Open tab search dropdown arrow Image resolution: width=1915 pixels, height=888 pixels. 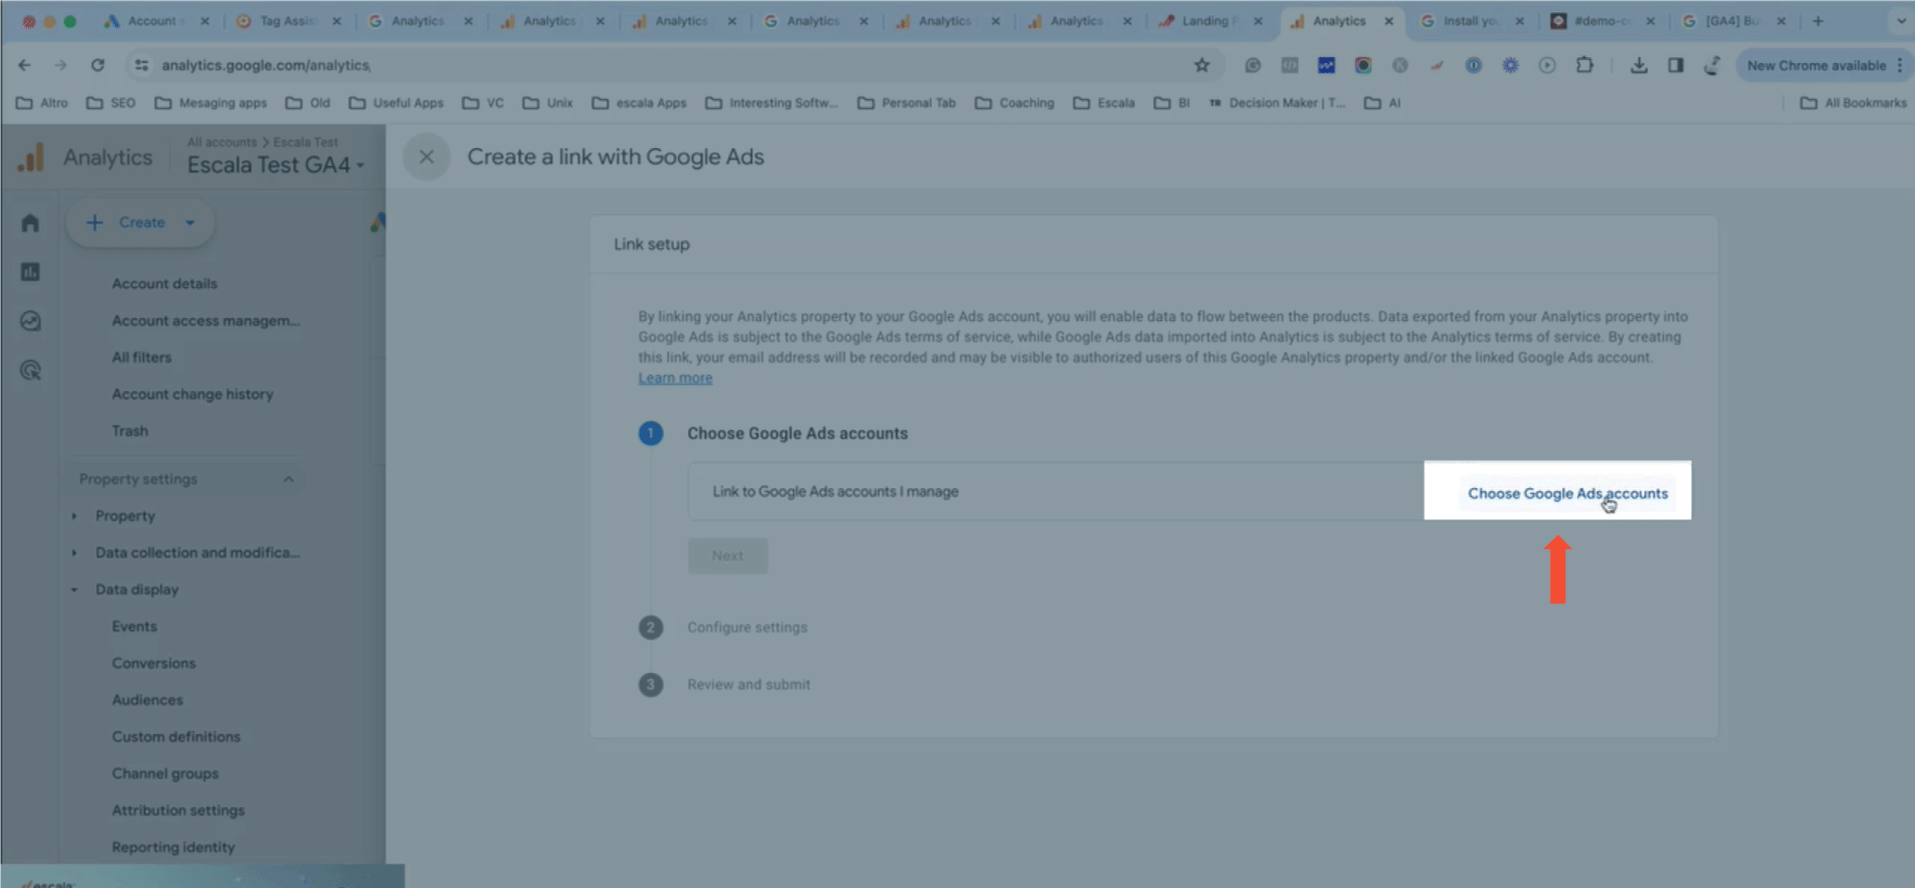point(1900,21)
